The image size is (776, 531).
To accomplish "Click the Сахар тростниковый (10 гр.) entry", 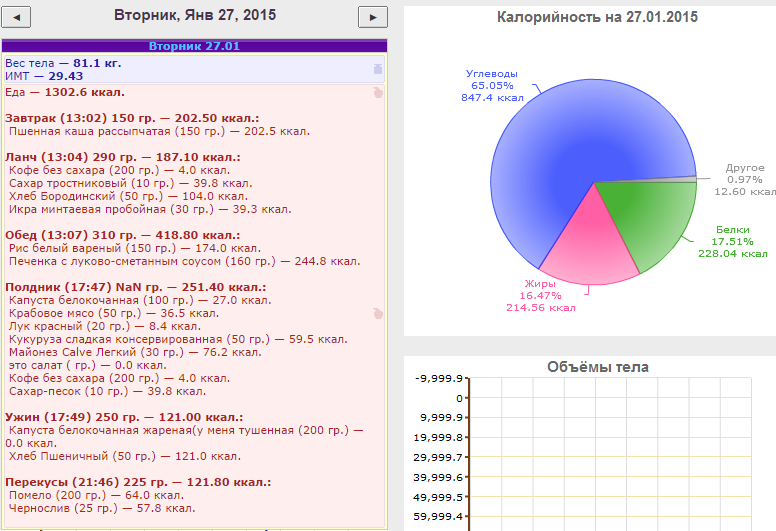I will point(131,183).
